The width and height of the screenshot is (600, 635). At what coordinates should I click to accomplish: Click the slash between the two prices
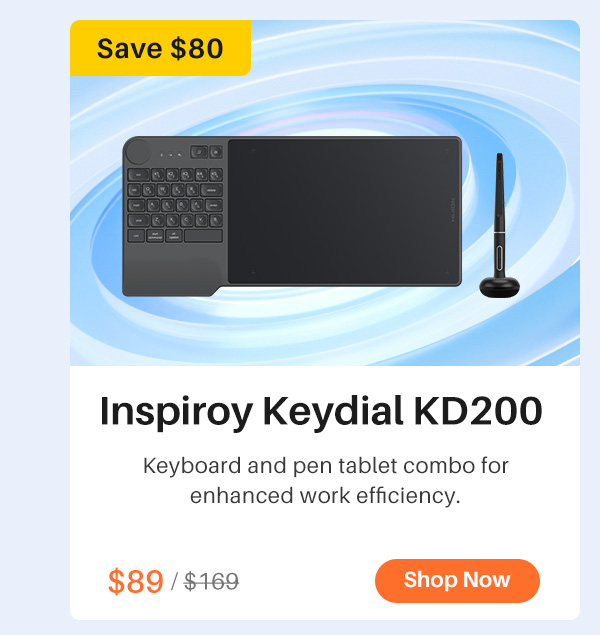(x=174, y=582)
